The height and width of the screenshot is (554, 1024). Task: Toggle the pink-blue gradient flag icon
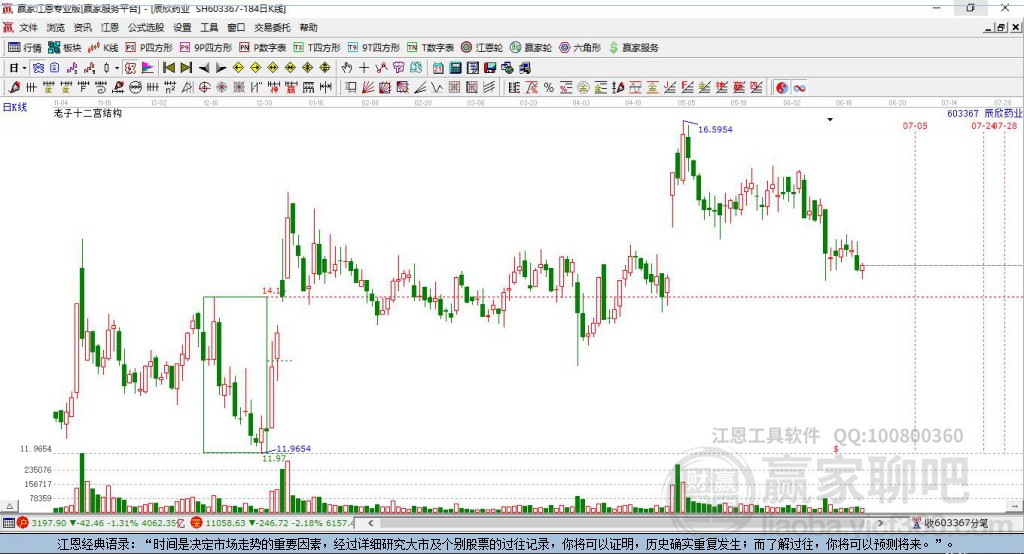[148, 68]
